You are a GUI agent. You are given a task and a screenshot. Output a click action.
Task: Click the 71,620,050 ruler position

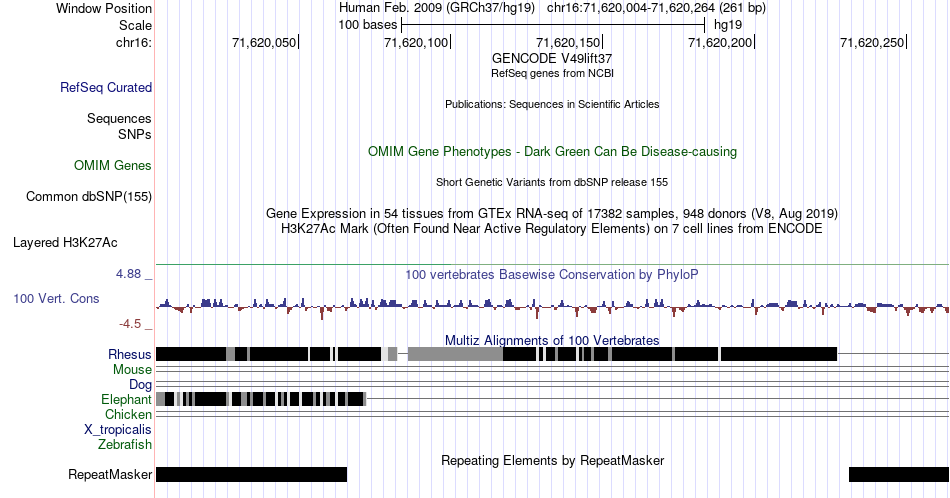coord(265,42)
